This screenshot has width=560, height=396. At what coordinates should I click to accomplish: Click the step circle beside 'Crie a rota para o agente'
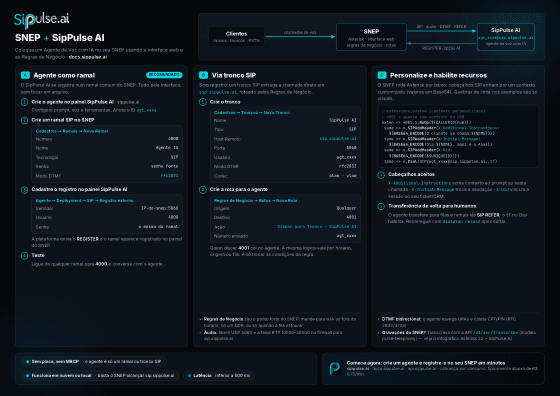pos(202,189)
